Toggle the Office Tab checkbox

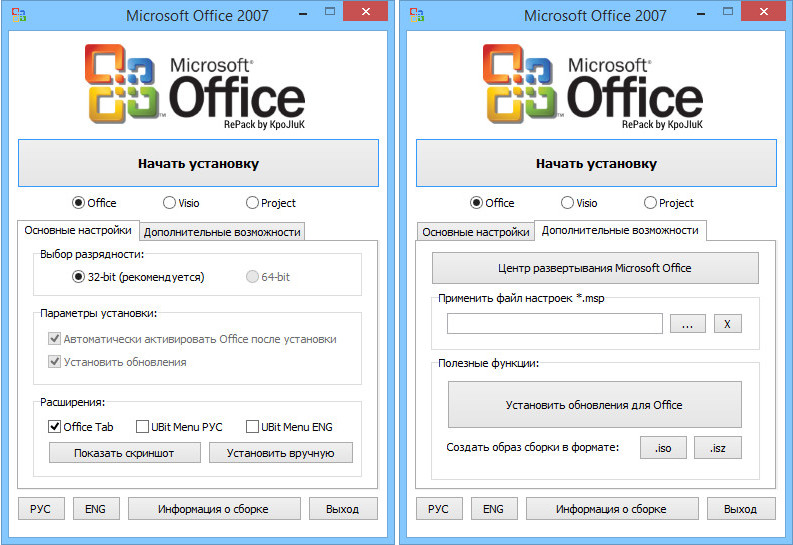coord(55,427)
